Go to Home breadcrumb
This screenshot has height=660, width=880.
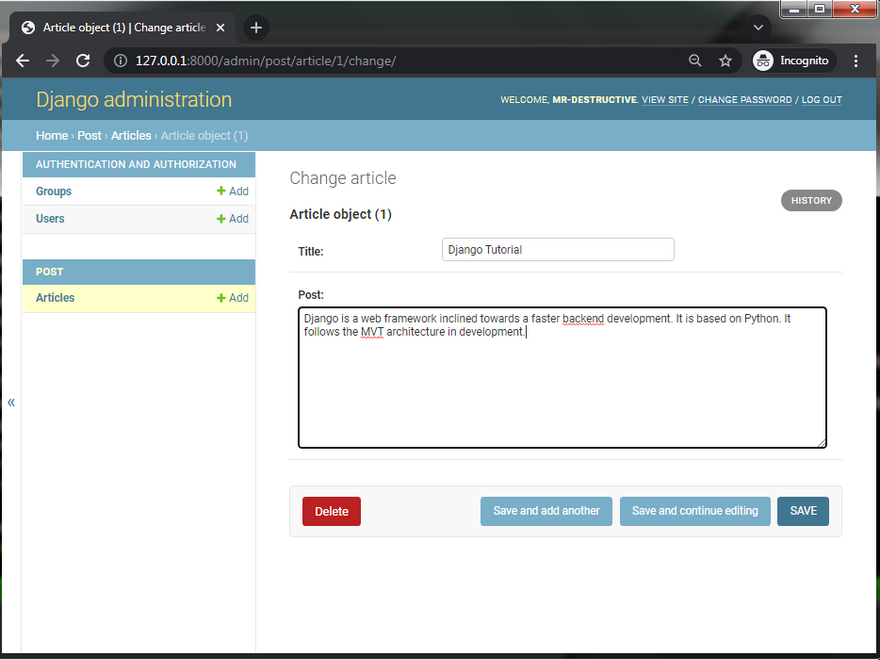[x=52, y=136]
